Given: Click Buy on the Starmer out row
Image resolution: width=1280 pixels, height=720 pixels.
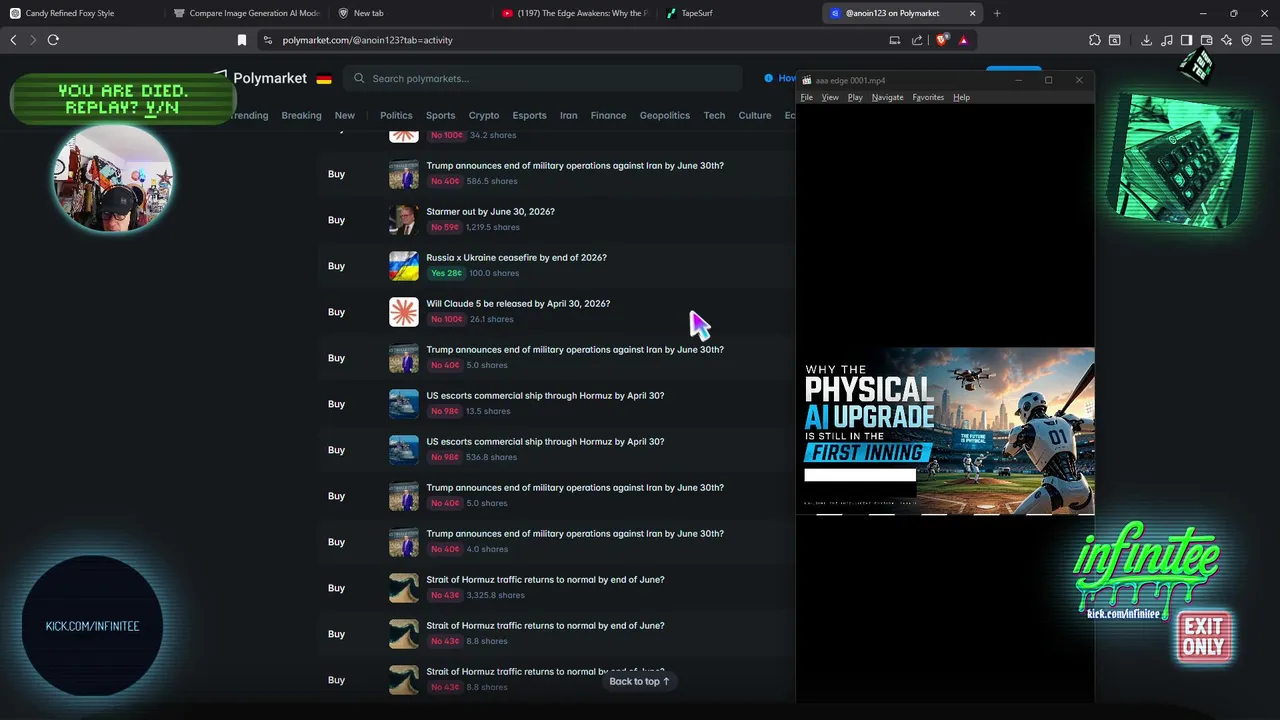Looking at the screenshot, I should tap(336, 220).
